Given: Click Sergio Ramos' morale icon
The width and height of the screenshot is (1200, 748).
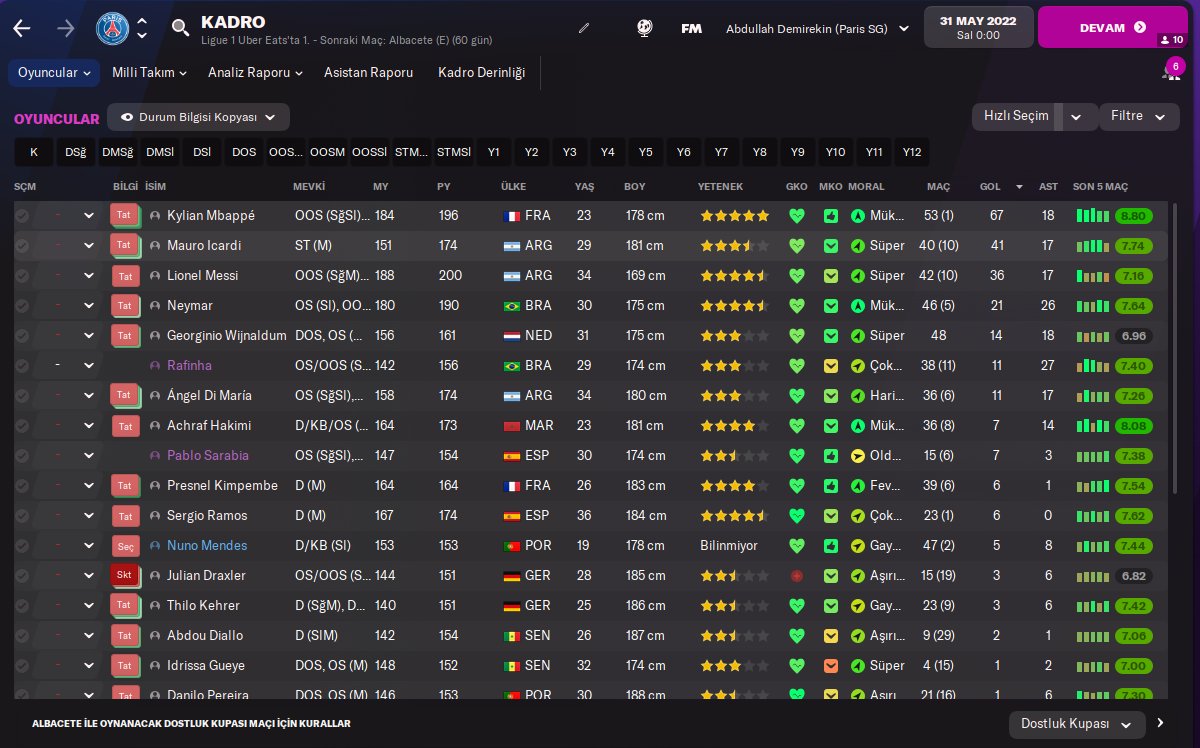Looking at the screenshot, I should coord(857,516).
